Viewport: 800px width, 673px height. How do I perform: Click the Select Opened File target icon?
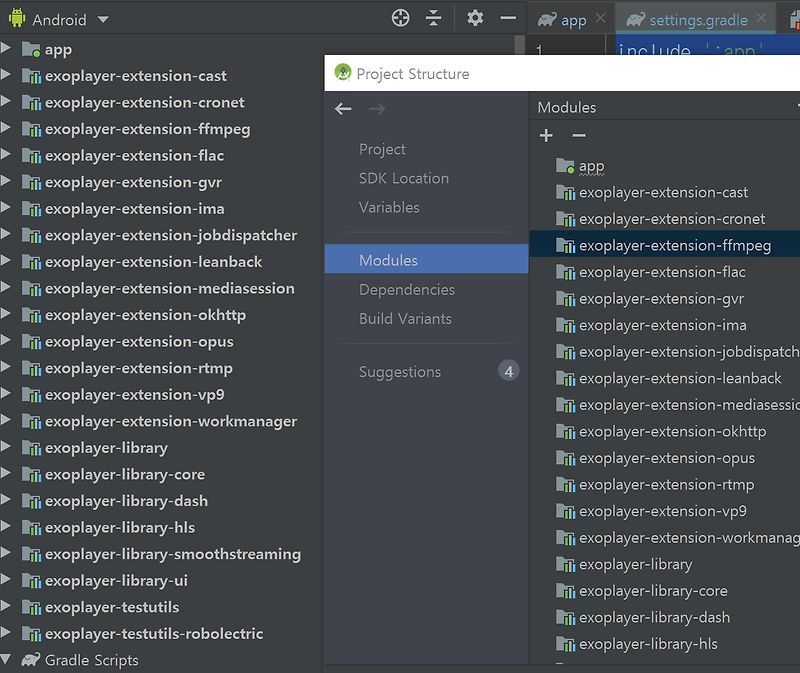coord(400,18)
